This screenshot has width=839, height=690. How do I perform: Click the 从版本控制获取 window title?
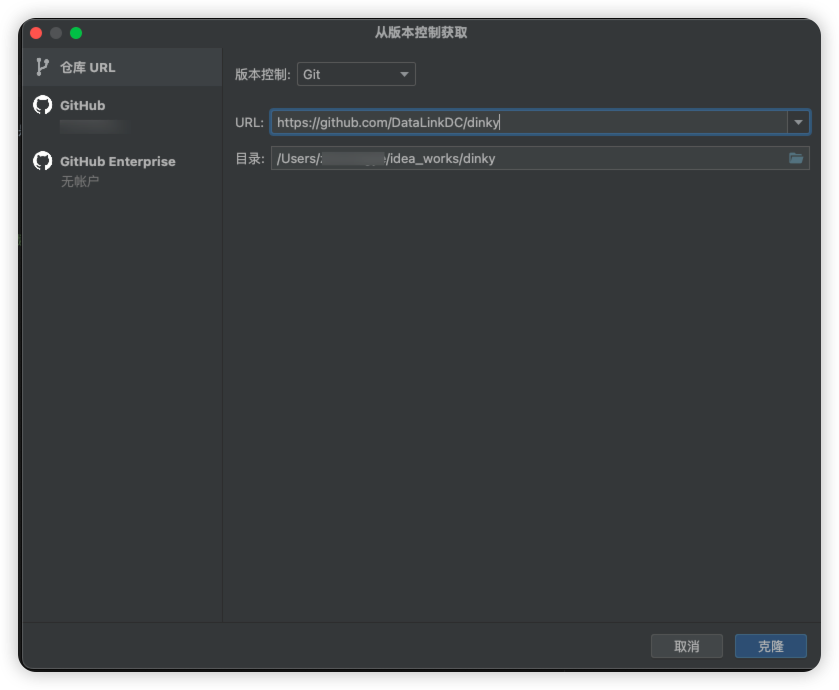(x=421, y=33)
